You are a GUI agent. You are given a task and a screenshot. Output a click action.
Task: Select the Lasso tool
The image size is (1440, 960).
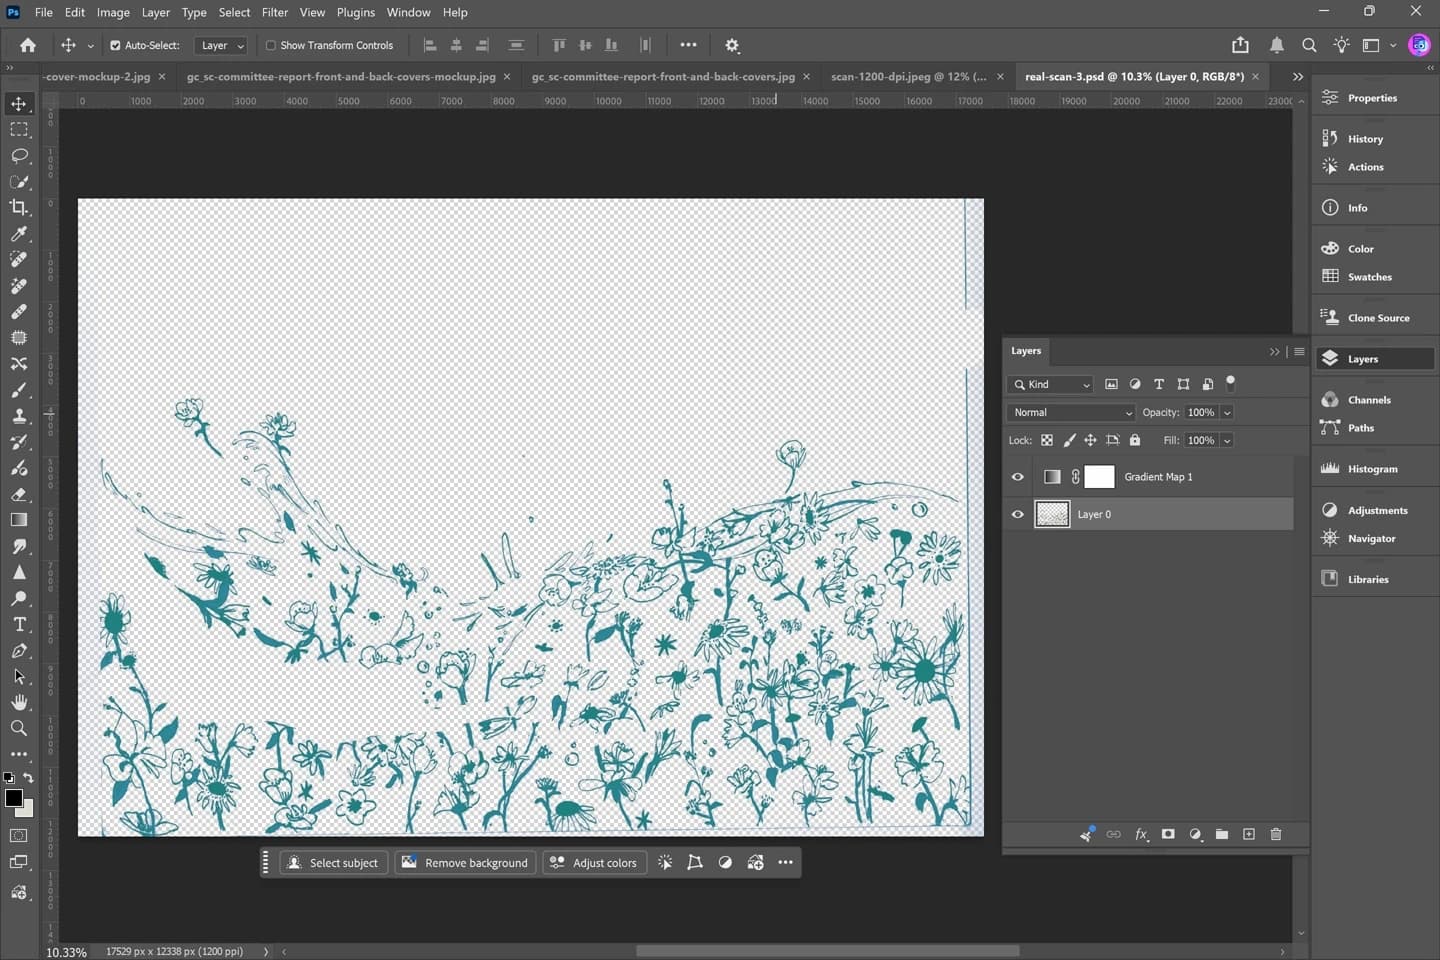click(19, 156)
